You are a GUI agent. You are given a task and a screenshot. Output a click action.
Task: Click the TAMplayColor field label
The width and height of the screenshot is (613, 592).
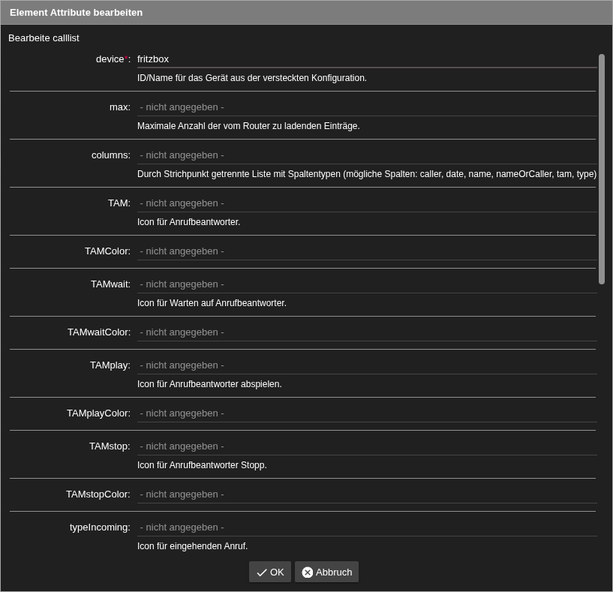coord(99,413)
